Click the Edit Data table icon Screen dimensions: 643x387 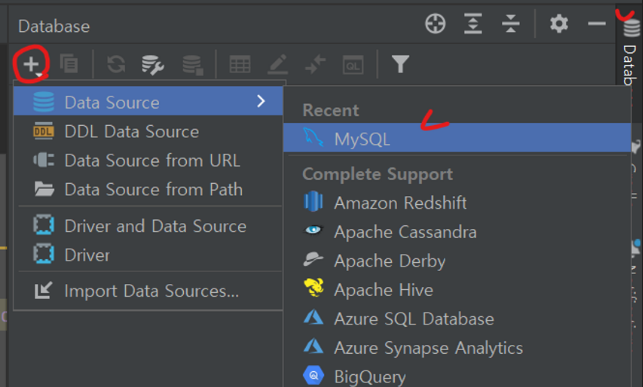tap(240, 64)
